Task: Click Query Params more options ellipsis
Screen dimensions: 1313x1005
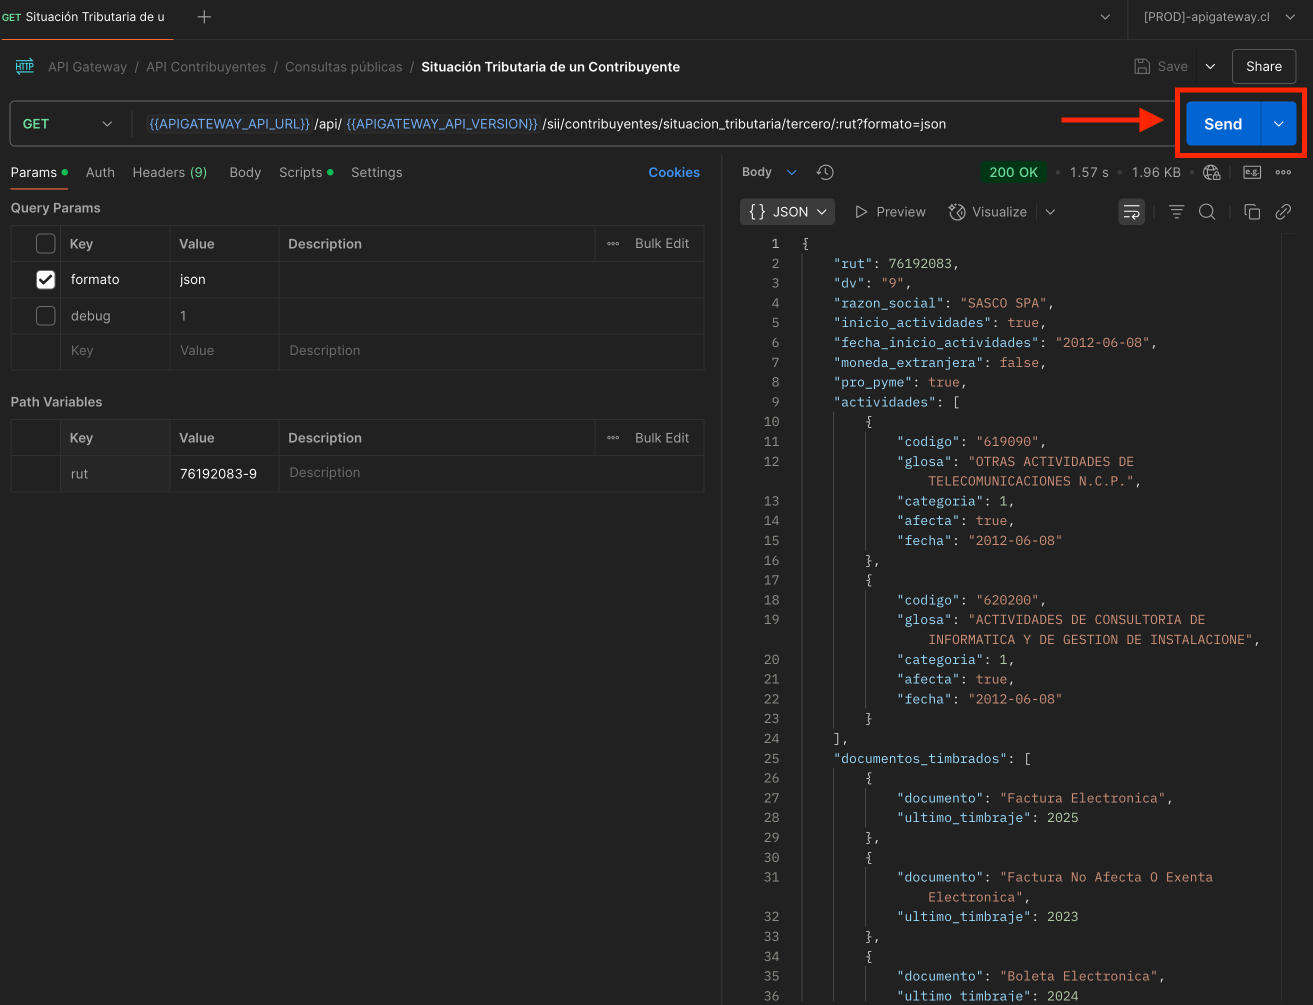Action: coord(613,244)
